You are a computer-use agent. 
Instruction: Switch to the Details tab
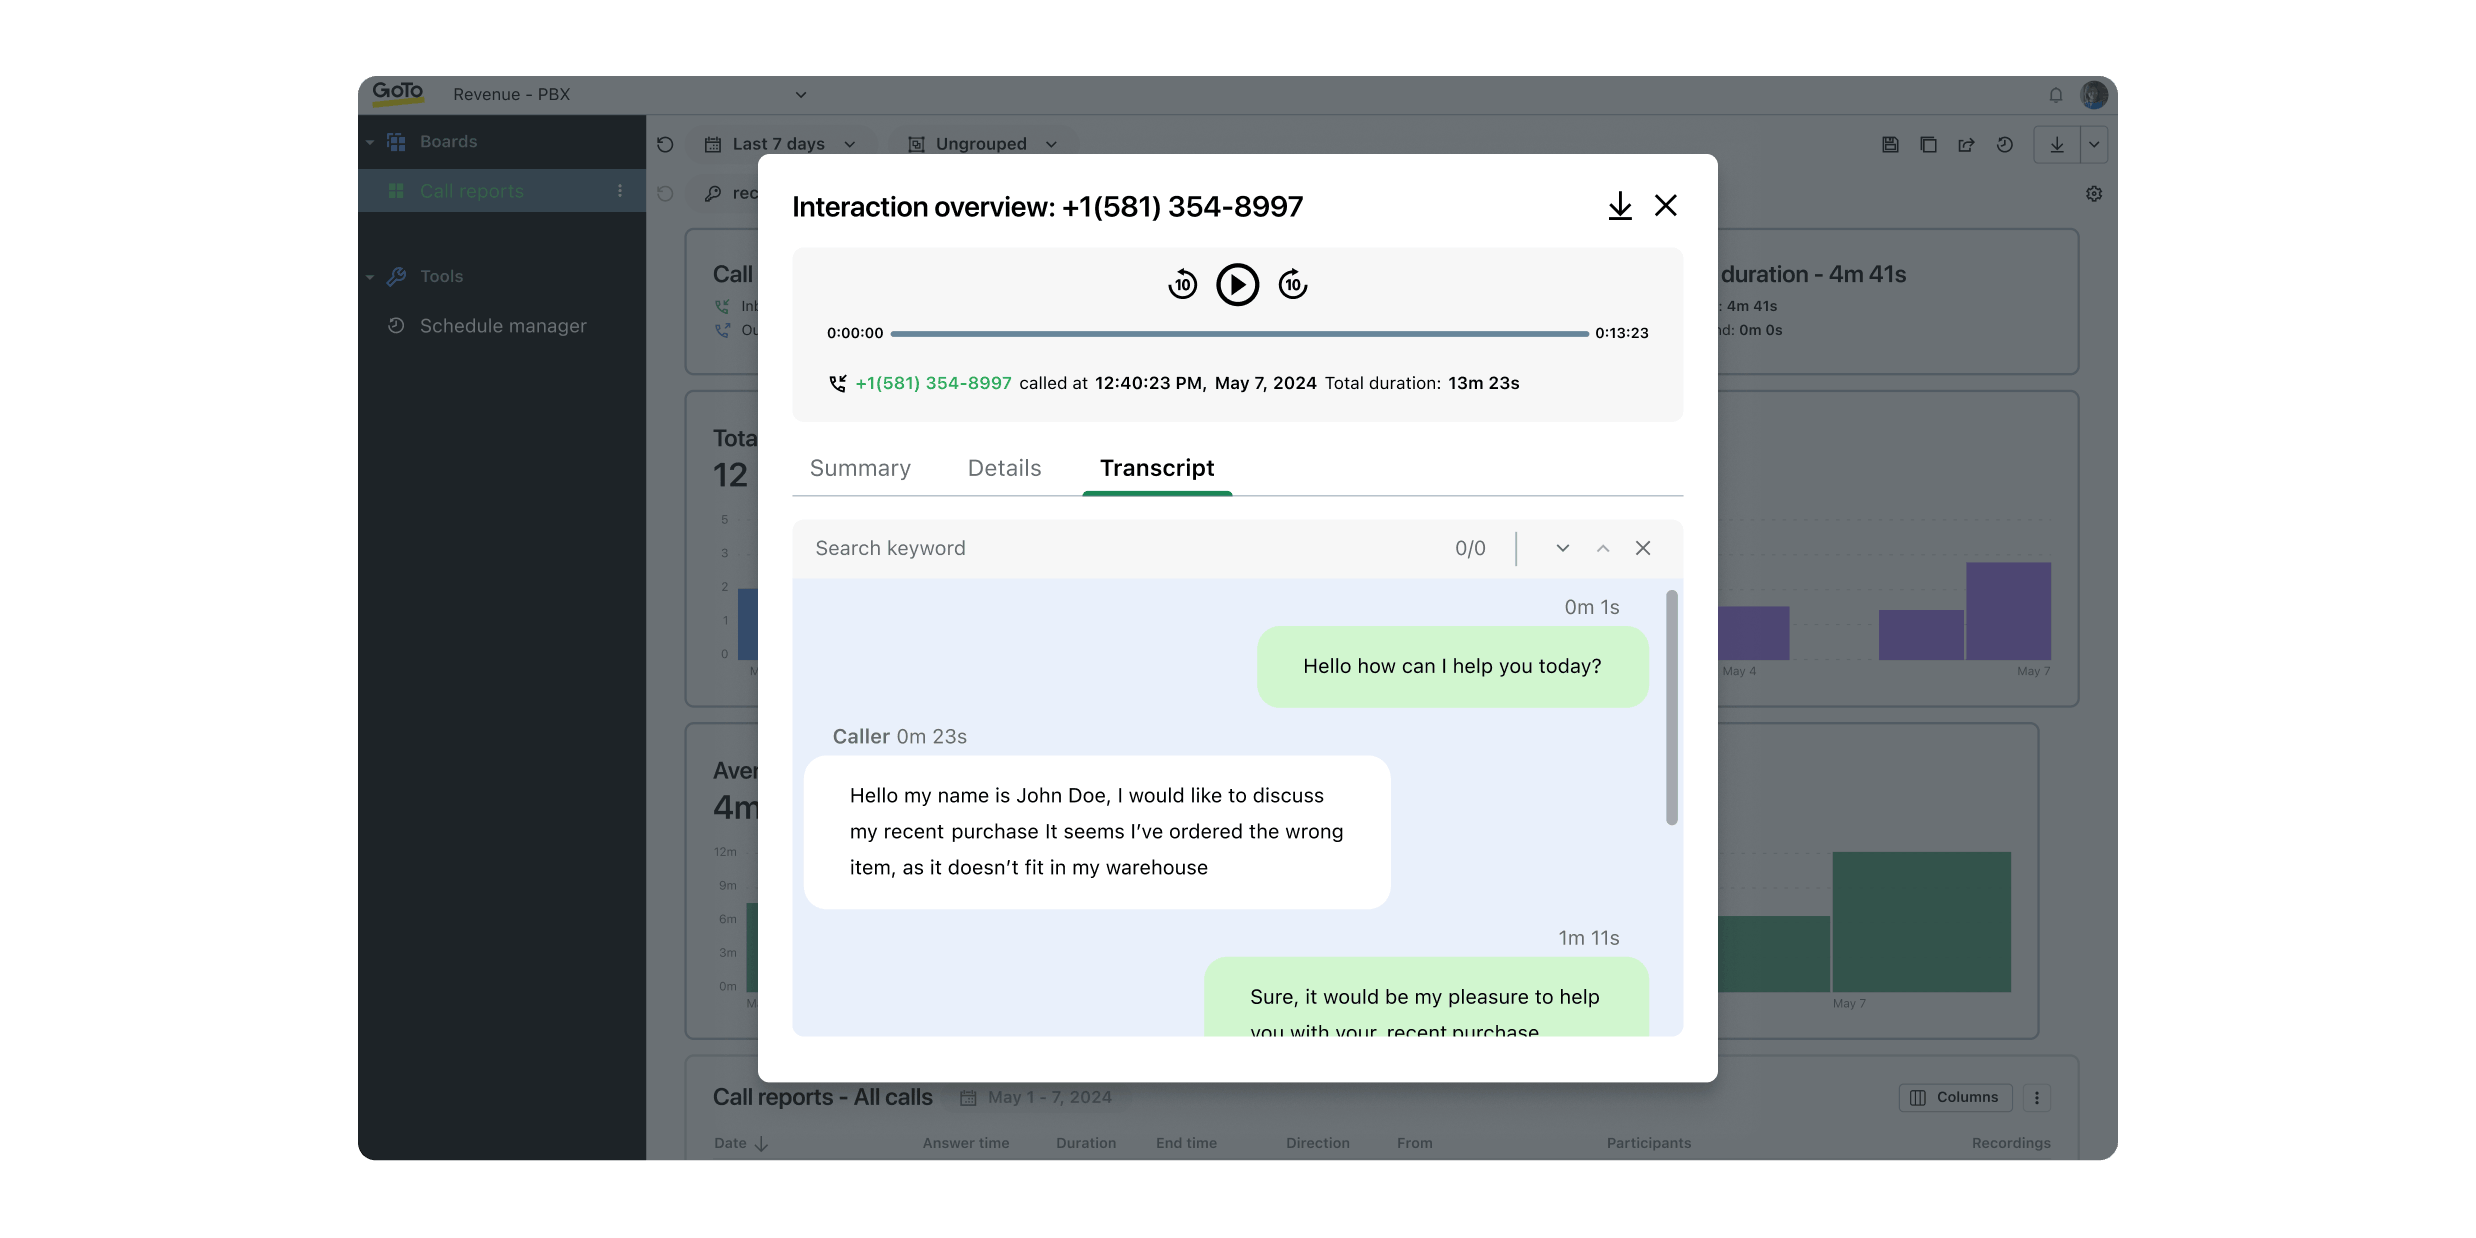[x=1004, y=468]
